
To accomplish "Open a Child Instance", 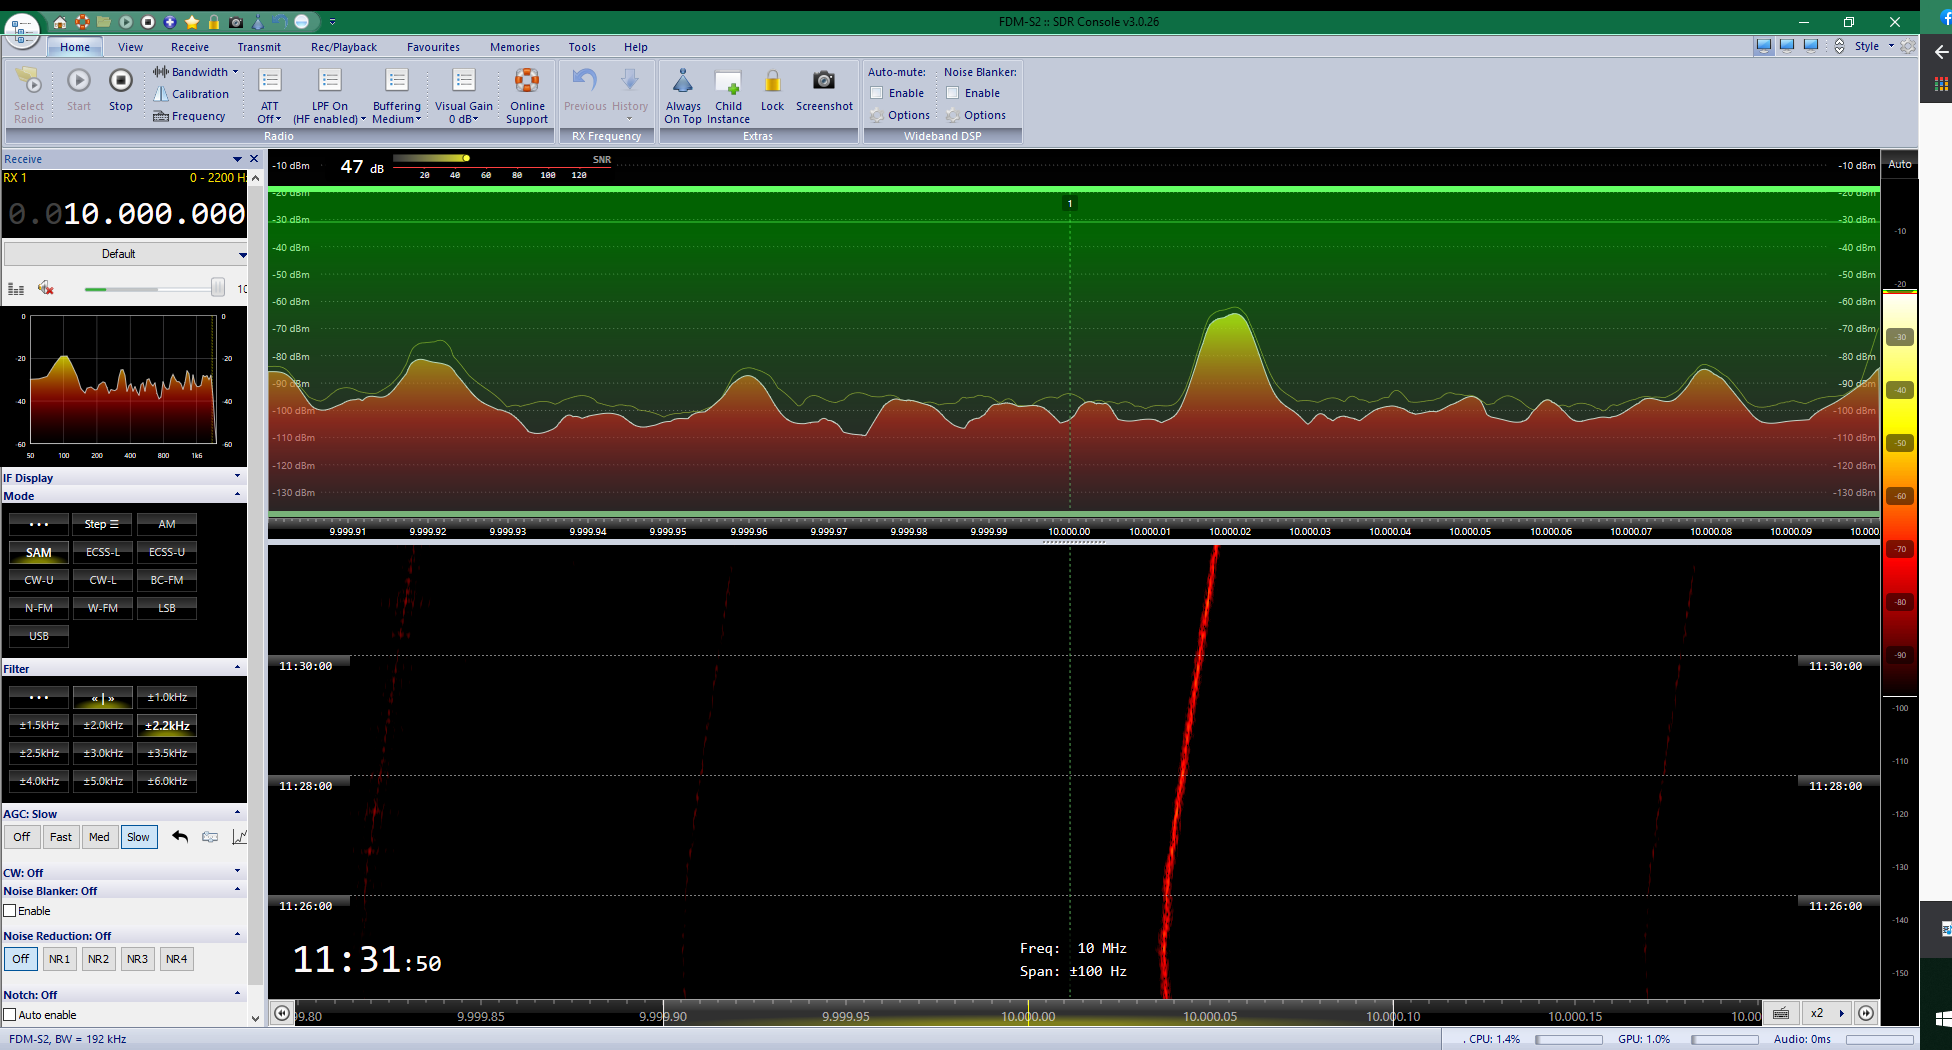I will pyautogui.click(x=728, y=81).
